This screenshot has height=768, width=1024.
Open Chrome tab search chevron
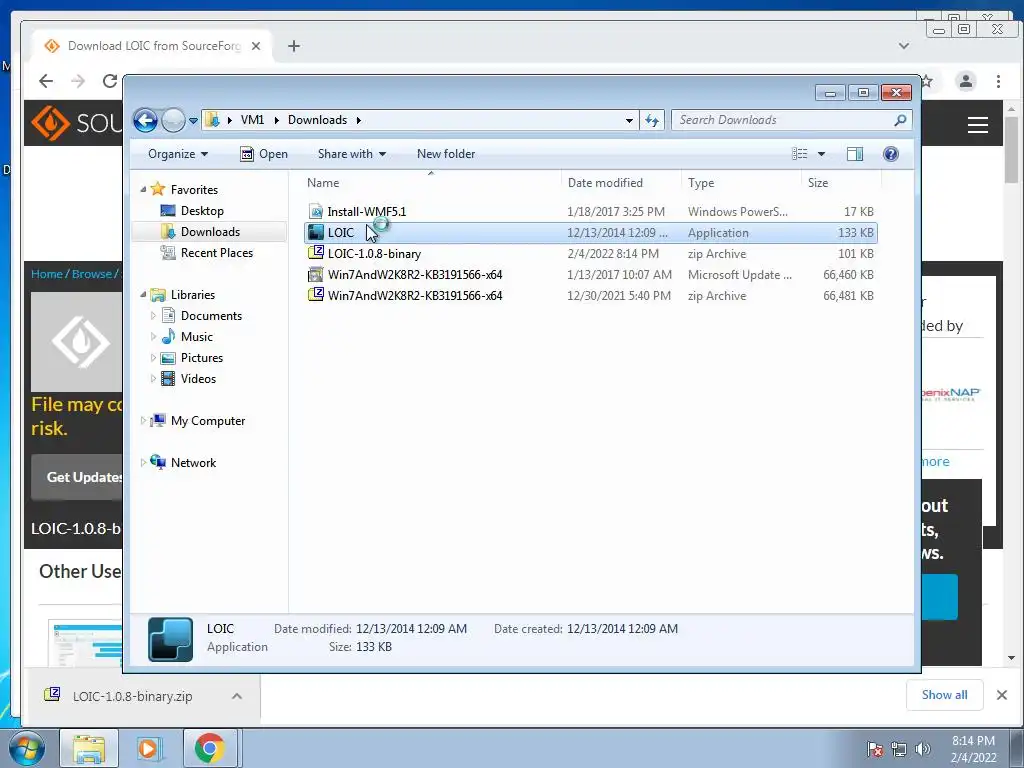(904, 46)
